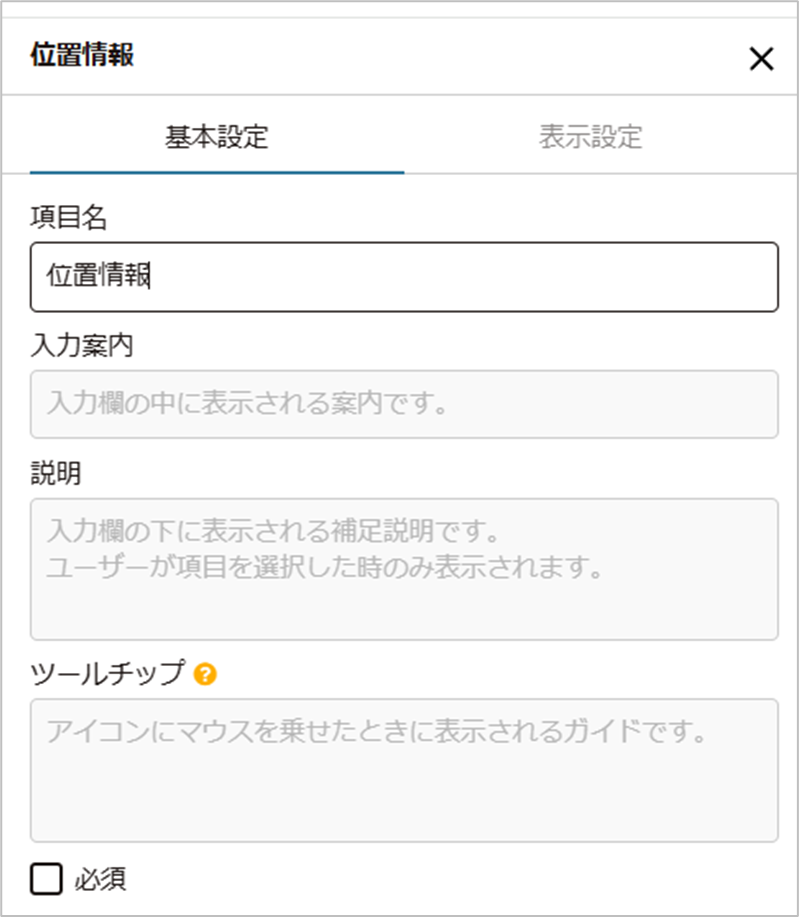
Task: Click placeholder line ユーザーが項目を選択した時のみ表示されます
Action: [325, 567]
